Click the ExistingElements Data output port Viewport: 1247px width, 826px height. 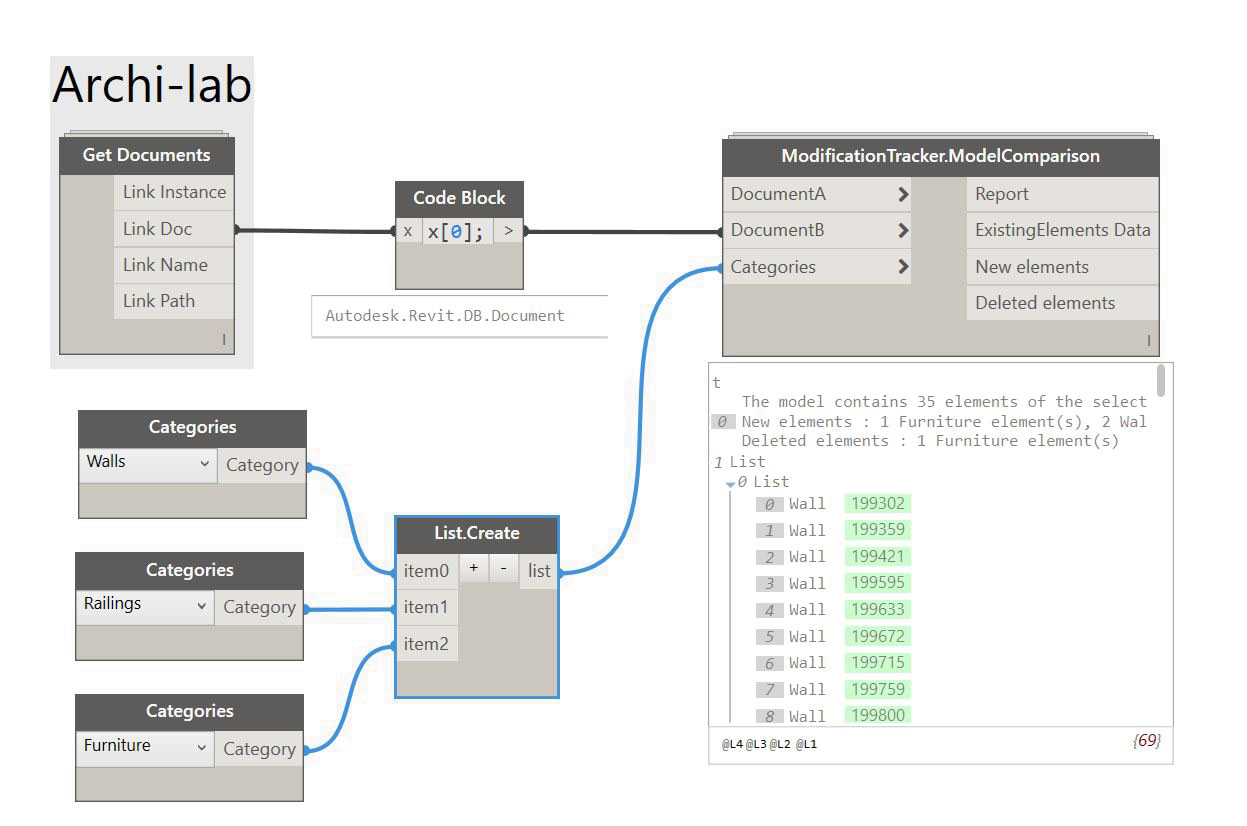(x=1061, y=230)
